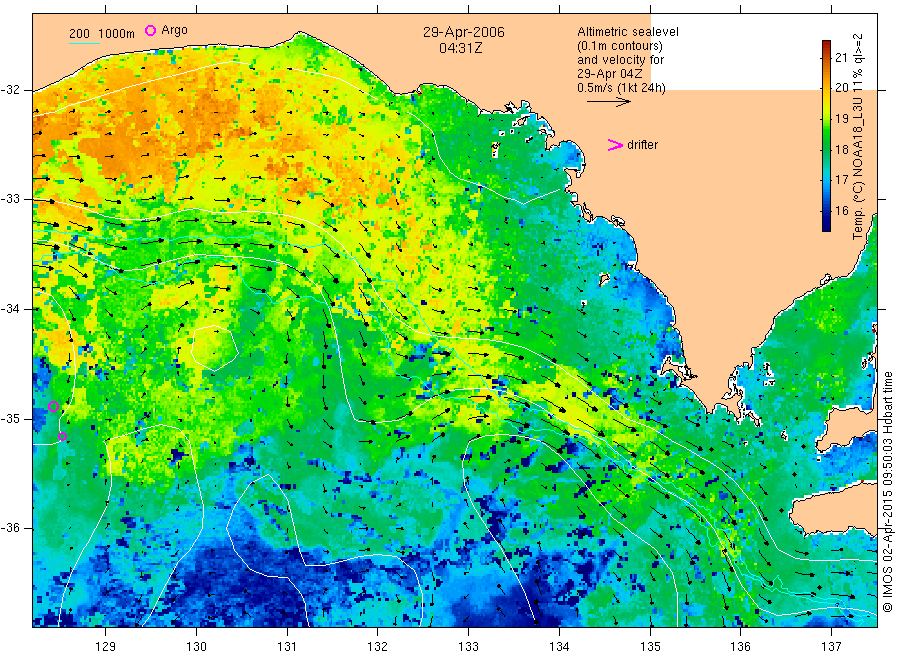Click the -32 latitude axis label
900x660 pixels.
[x=10, y=90]
